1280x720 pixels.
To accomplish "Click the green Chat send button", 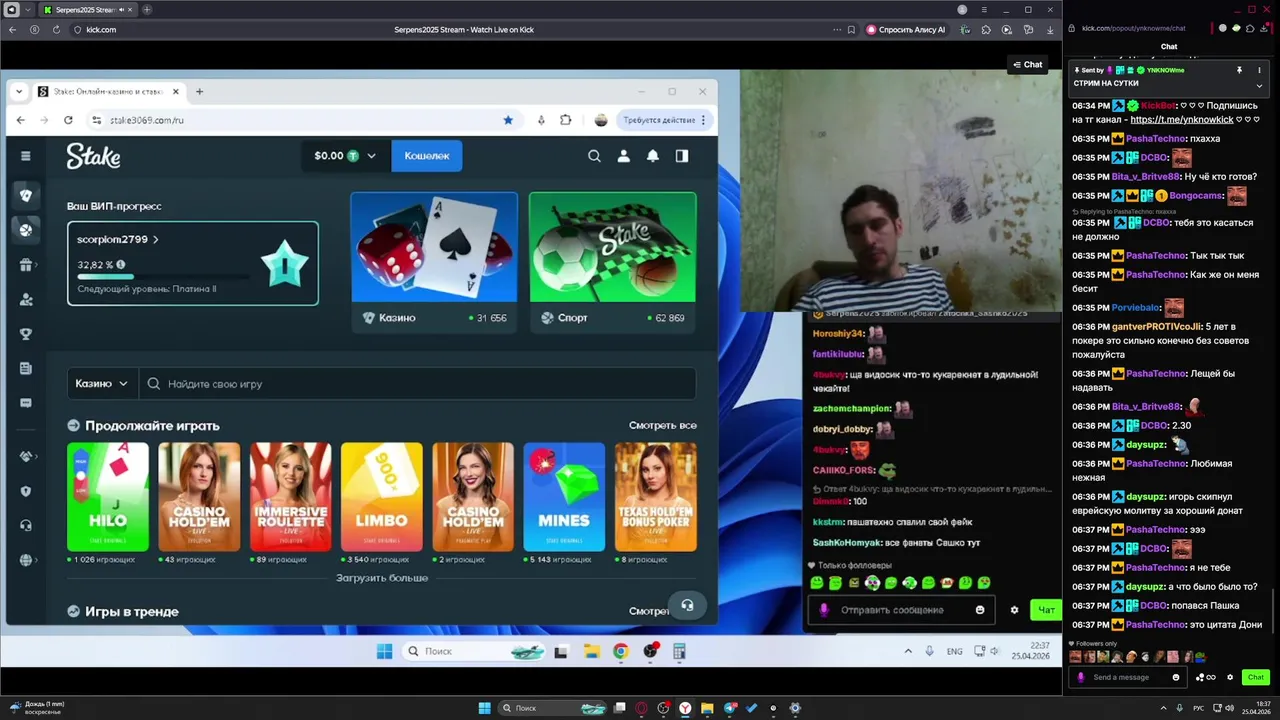I will (x=1256, y=677).
